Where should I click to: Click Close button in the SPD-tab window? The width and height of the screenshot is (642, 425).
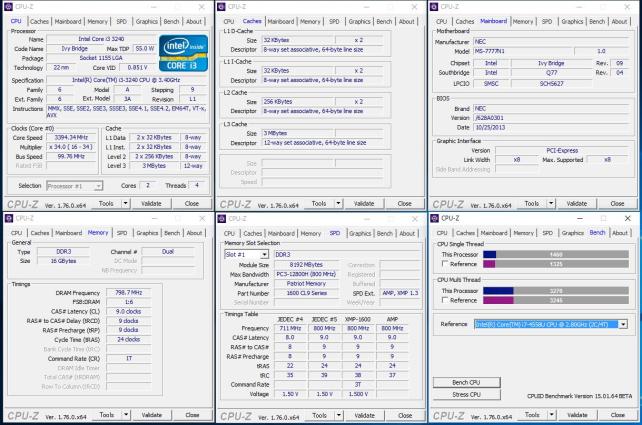click(x=405, y=415)
